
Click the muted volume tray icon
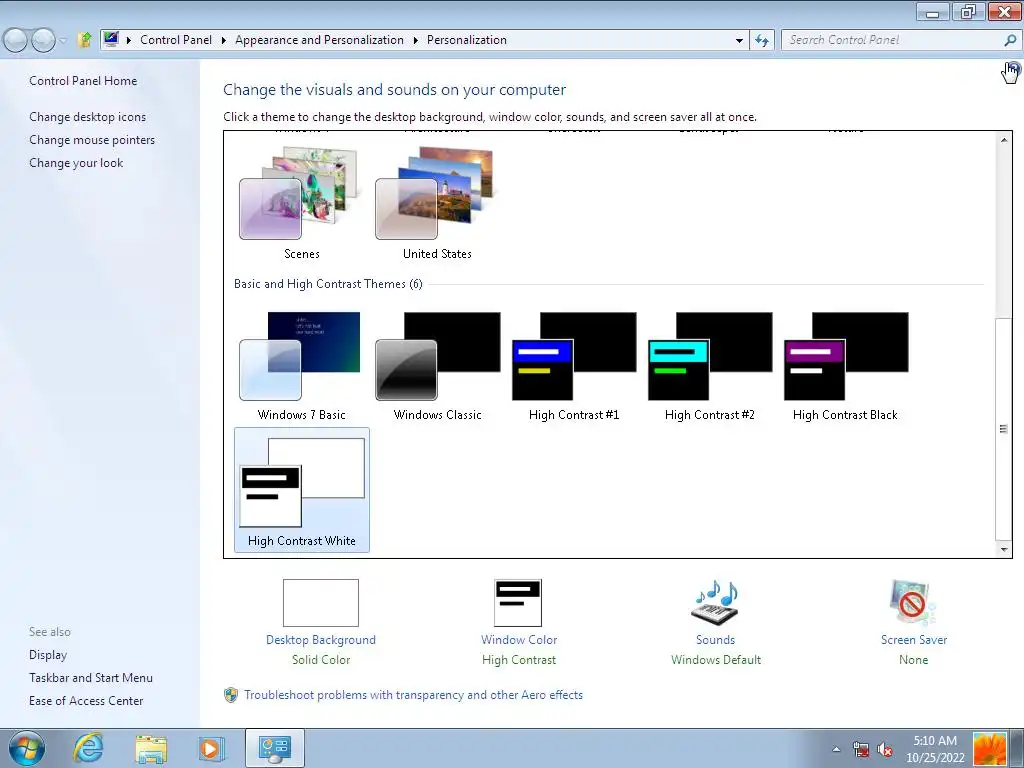pyautogui.click(x=885, y=749)
